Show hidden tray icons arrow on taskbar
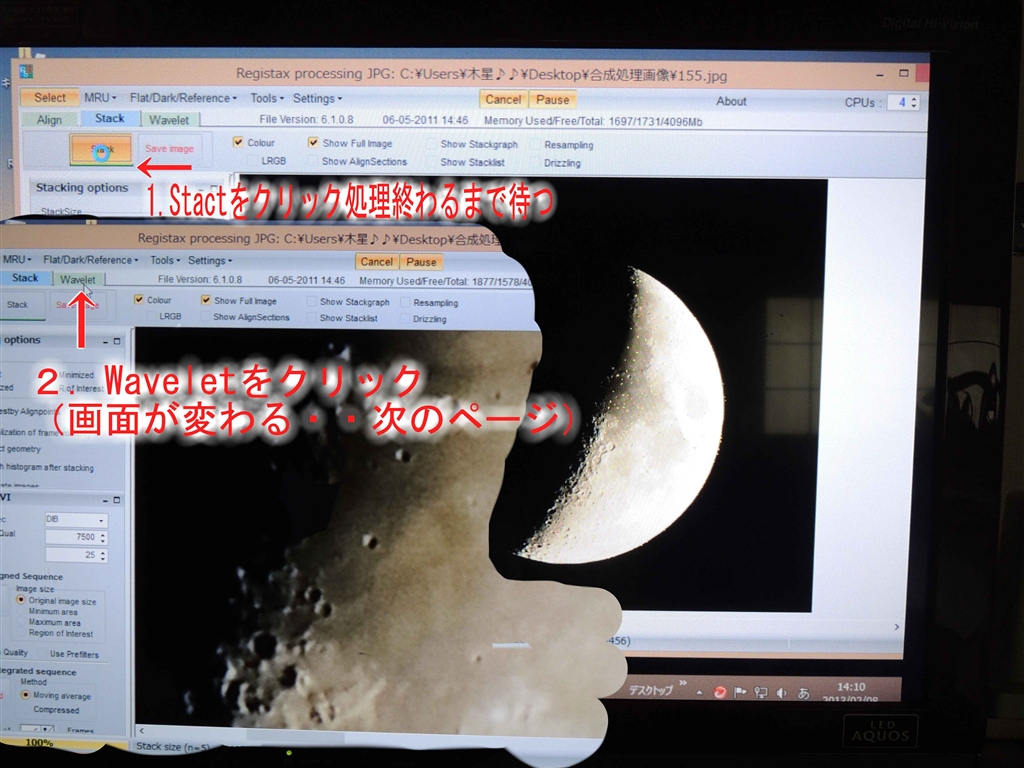The image size is (1024, 768). [x=699, y=692]
